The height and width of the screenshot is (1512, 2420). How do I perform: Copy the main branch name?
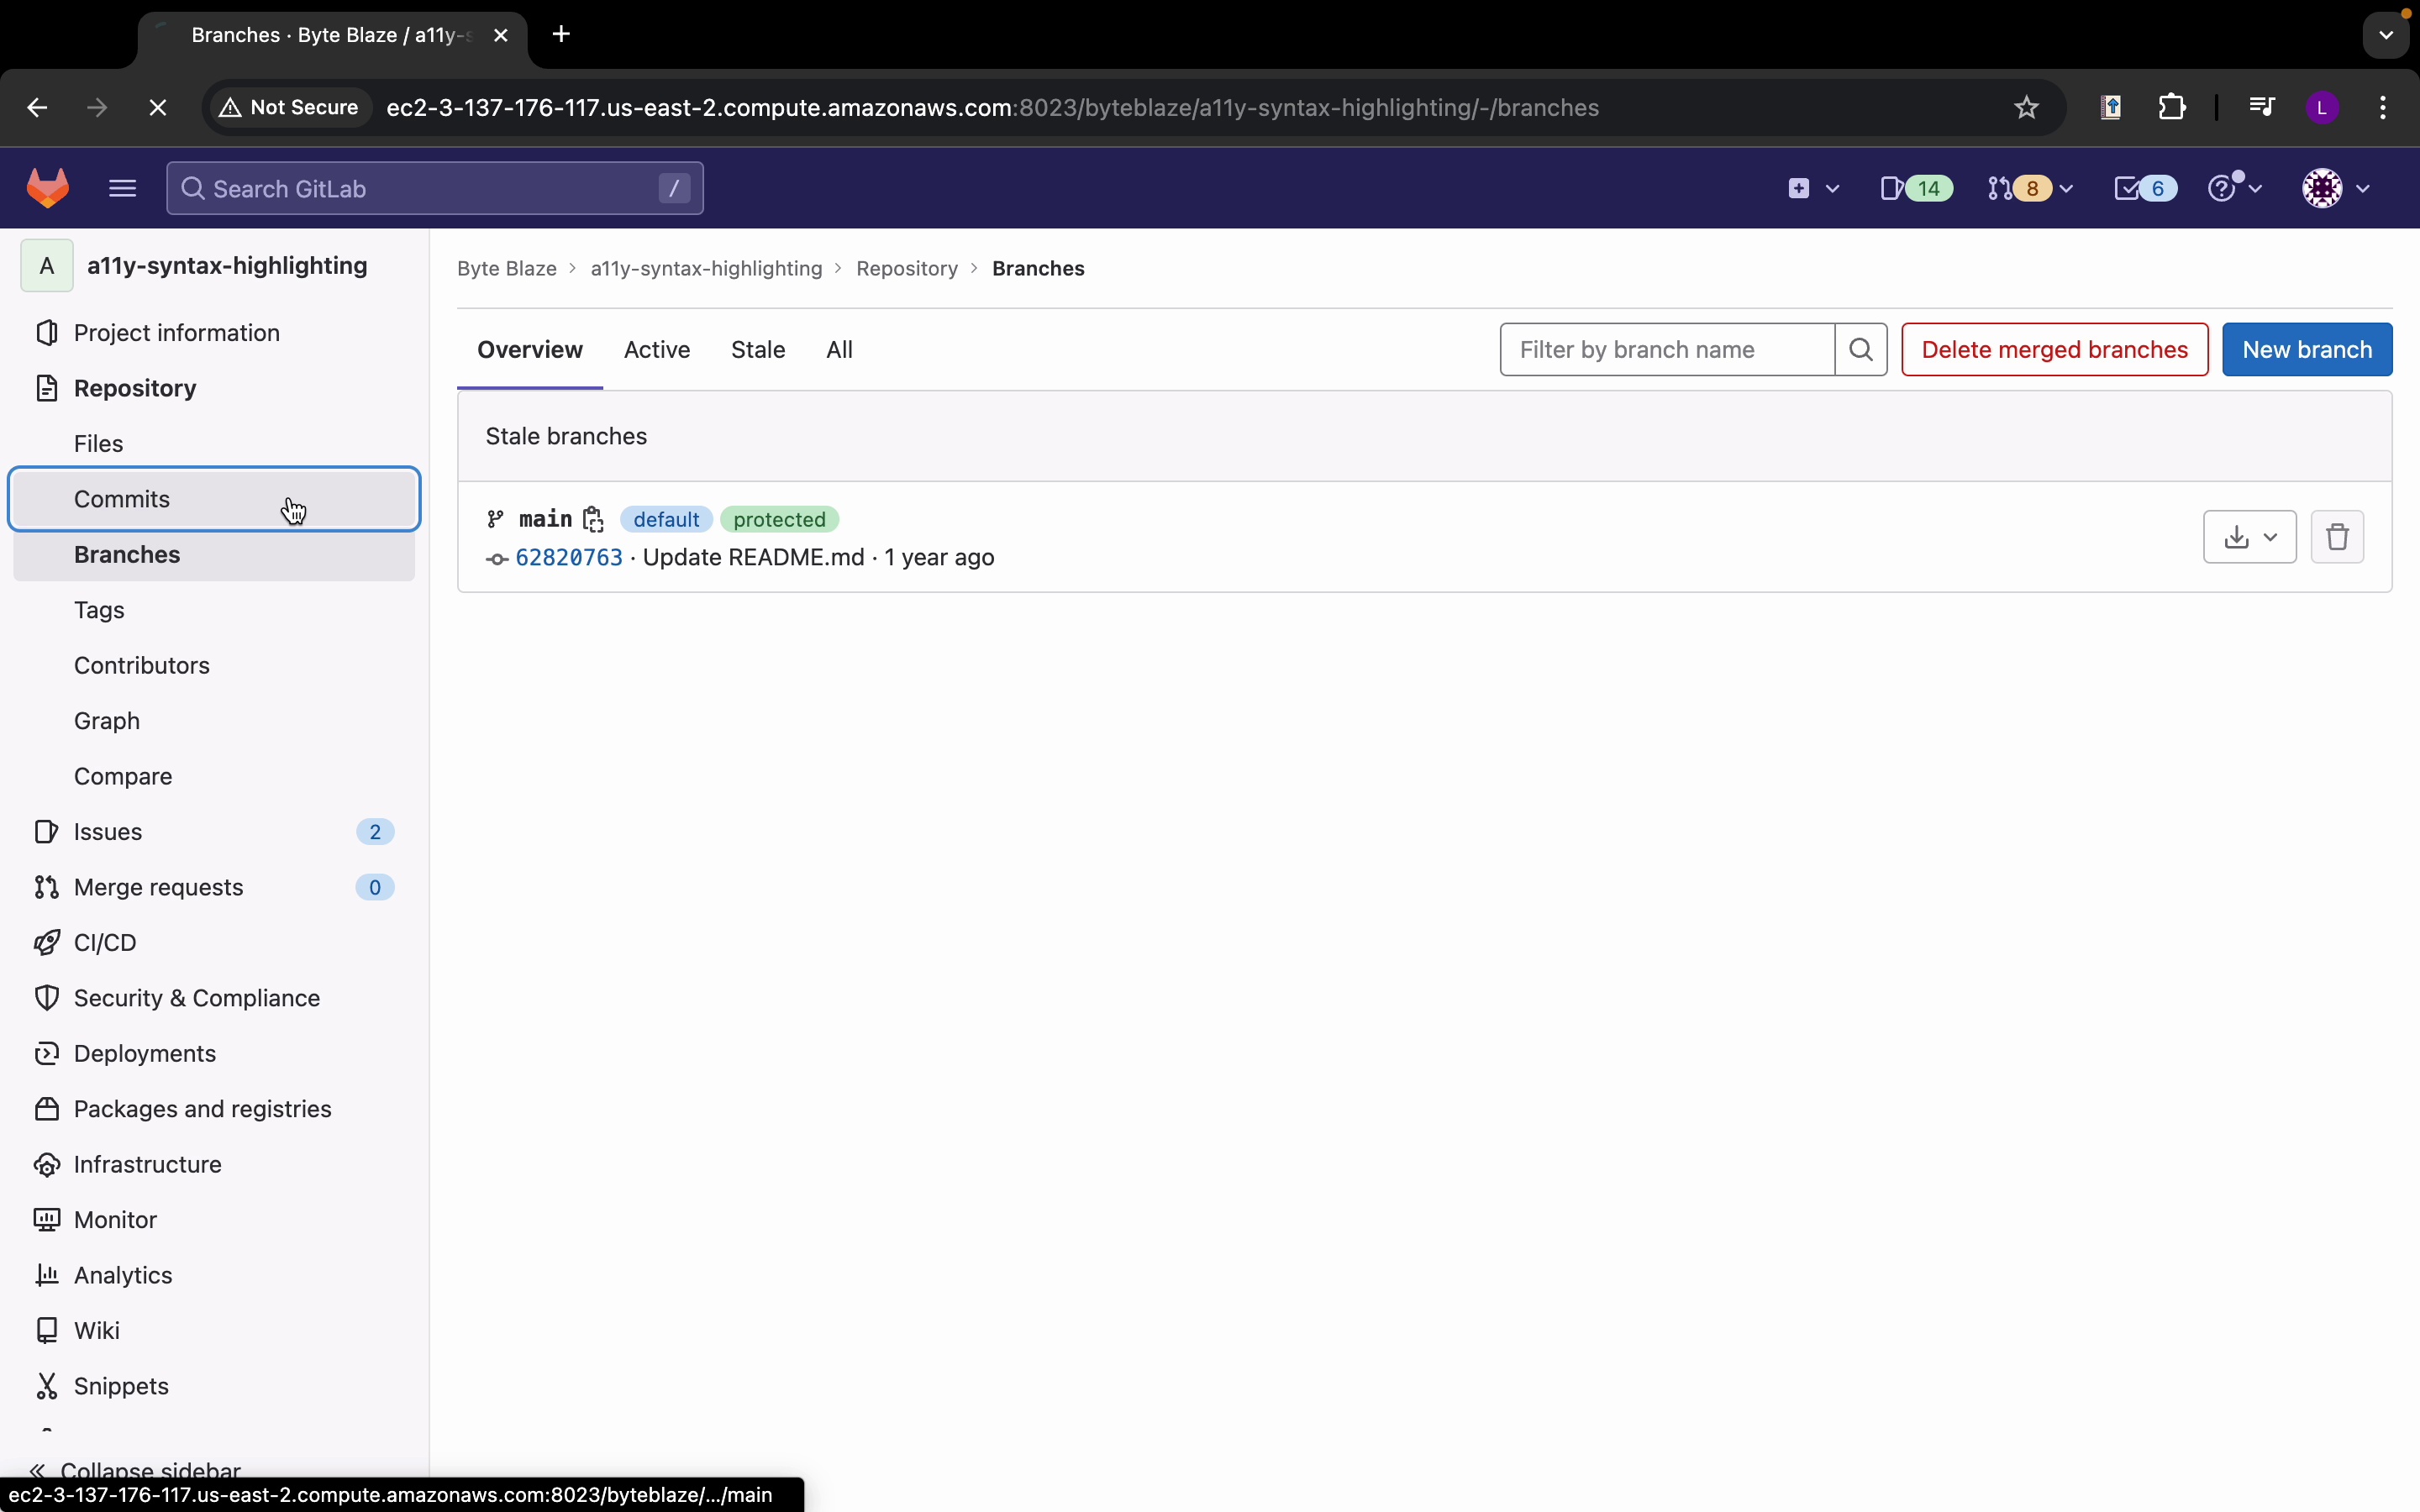click(594, 519)
